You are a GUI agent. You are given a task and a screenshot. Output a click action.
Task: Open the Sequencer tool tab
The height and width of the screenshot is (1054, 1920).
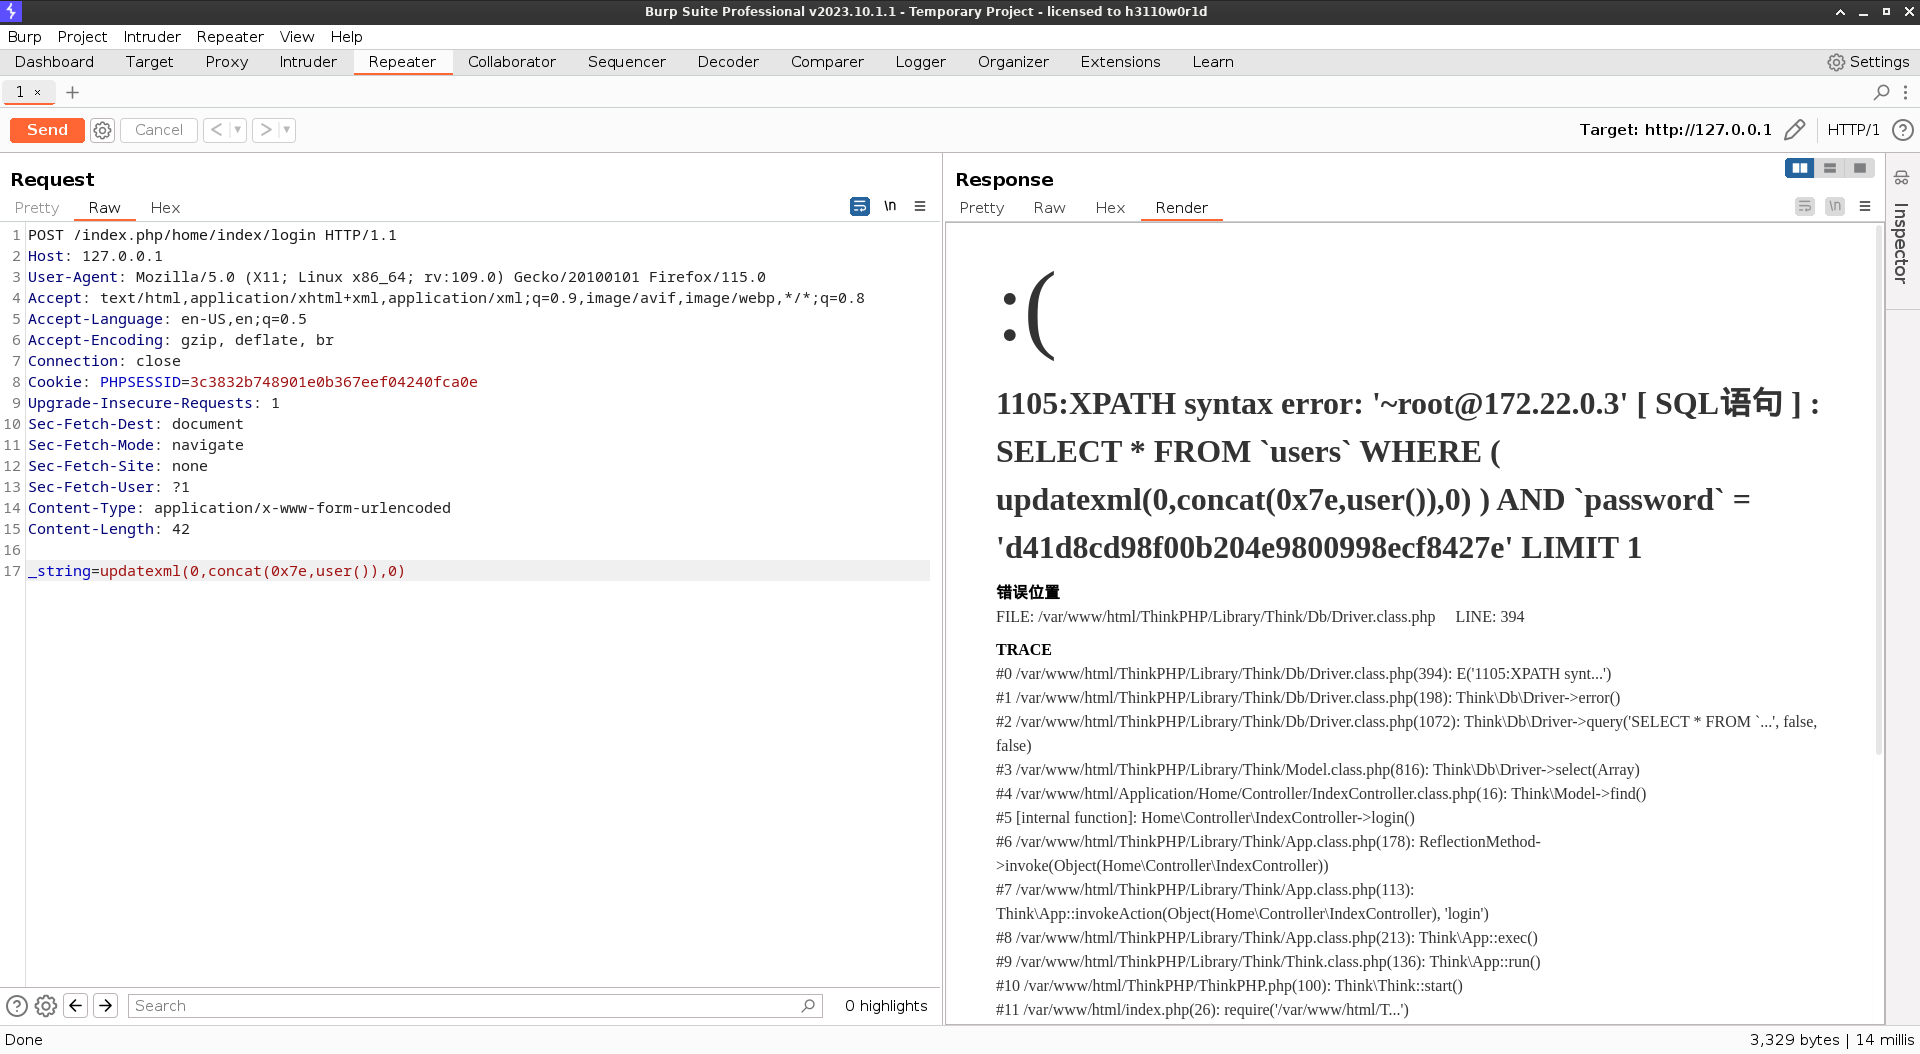[626, 62]
